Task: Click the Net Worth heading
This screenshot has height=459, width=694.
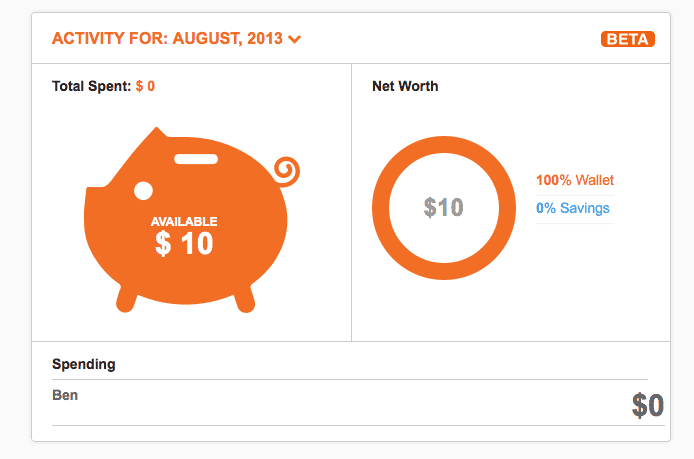Action: pyautogui.click(x=405, y=86)
